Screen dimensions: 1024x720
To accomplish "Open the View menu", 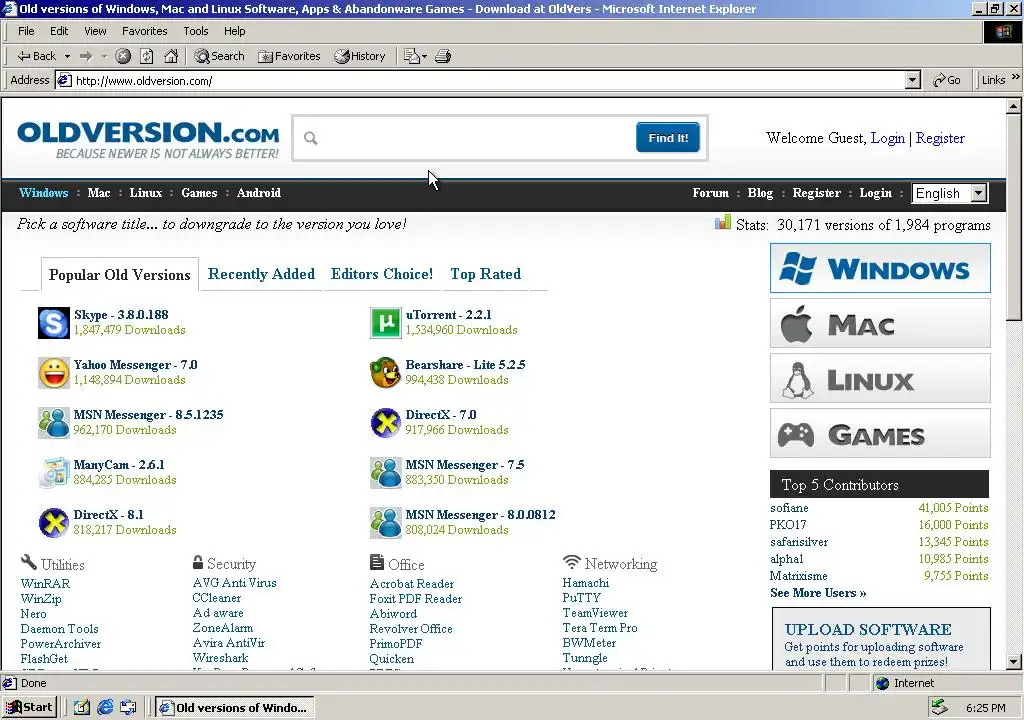I will (x=95, y=31).
